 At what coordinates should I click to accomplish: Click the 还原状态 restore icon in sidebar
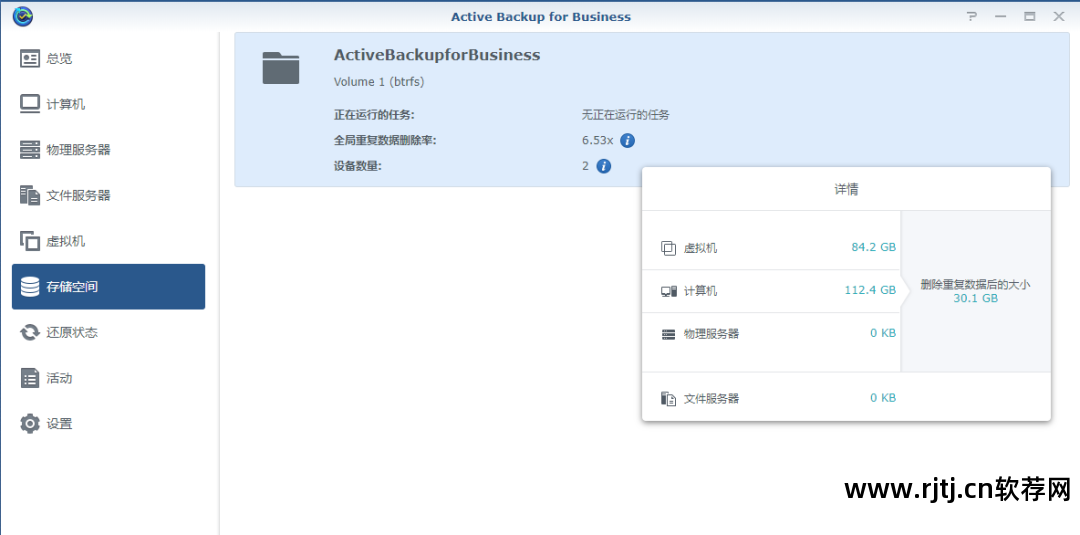click(30, 333)
